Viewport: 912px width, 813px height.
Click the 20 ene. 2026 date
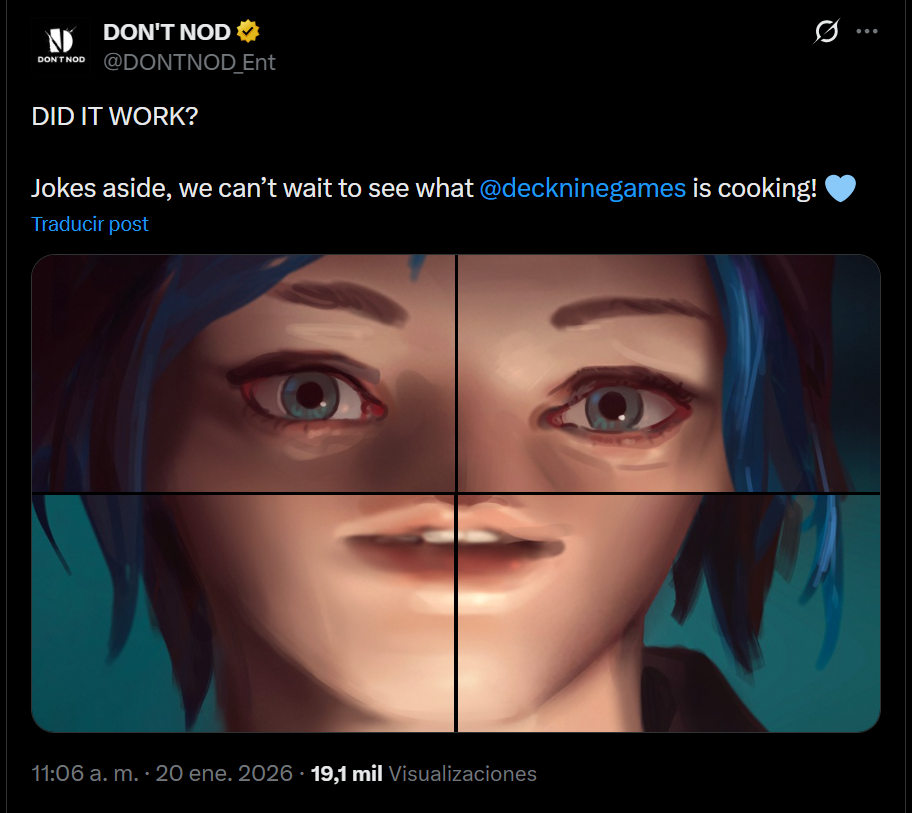(224, 773)
